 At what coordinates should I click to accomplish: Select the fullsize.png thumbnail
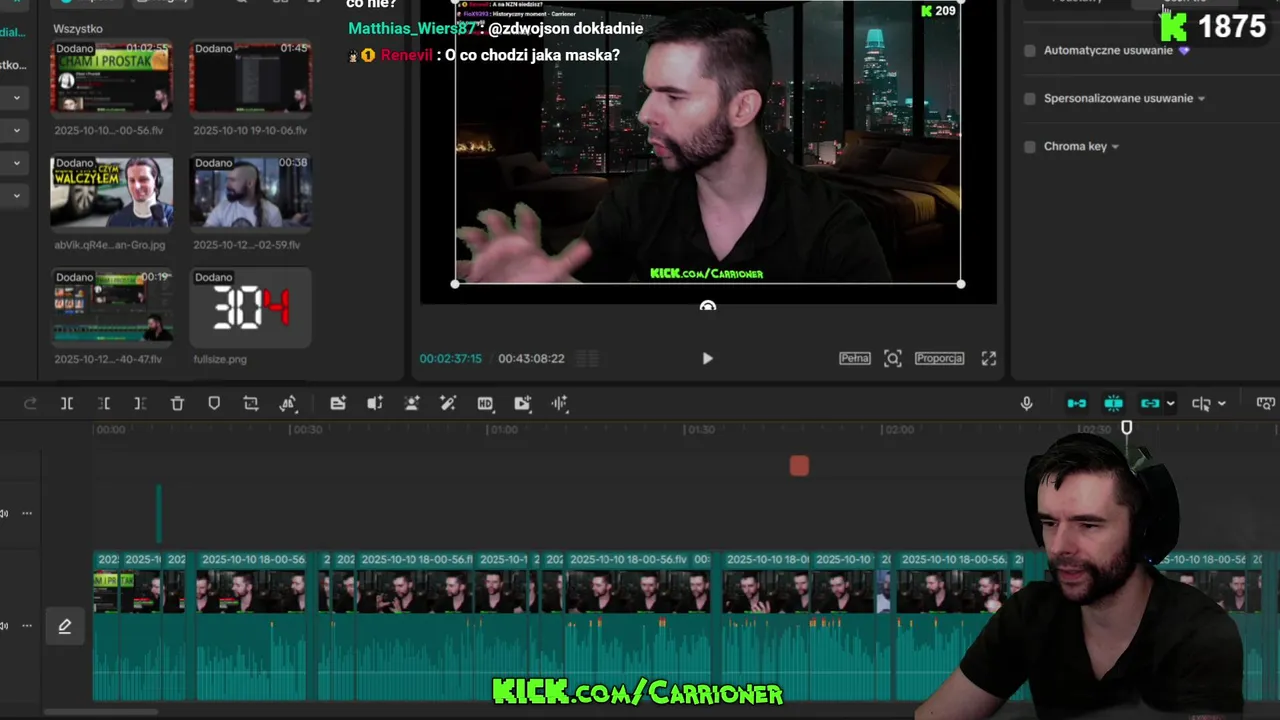coord(251,306)
